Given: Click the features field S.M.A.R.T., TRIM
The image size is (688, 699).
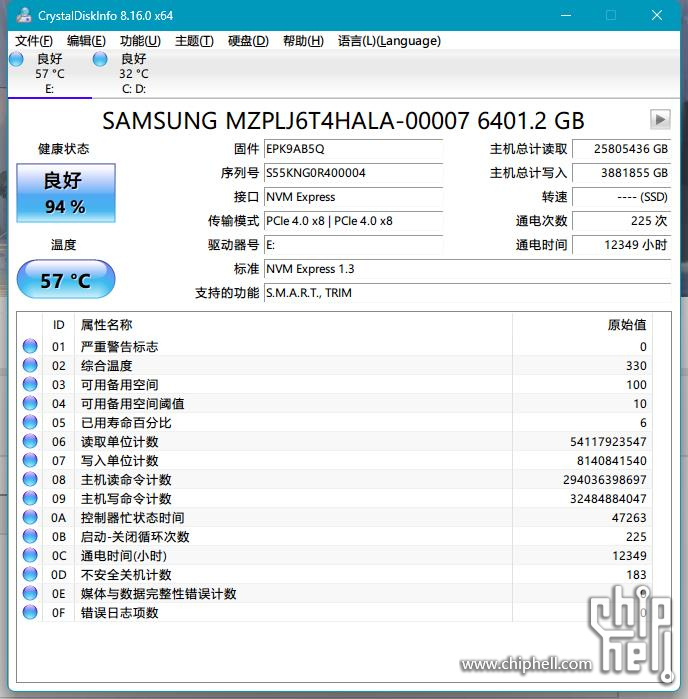Looking at the screenshot, I should [x=467, y=293].
